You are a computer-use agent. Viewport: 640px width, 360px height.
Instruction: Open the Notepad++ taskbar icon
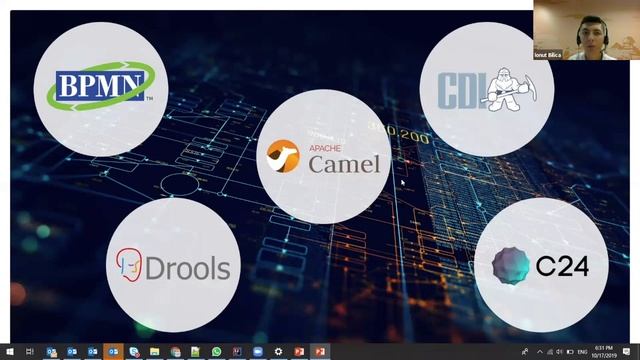196,351
